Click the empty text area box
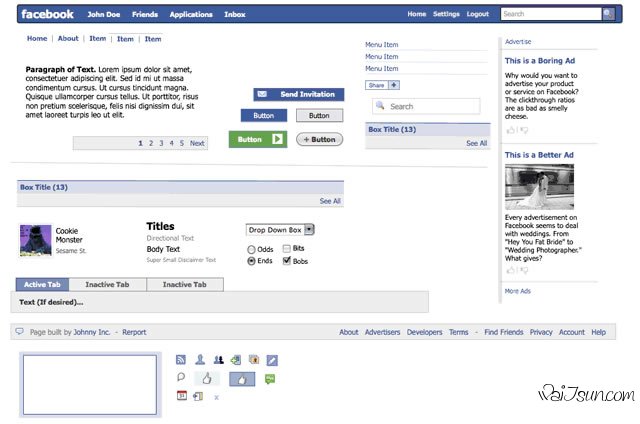 90,384
